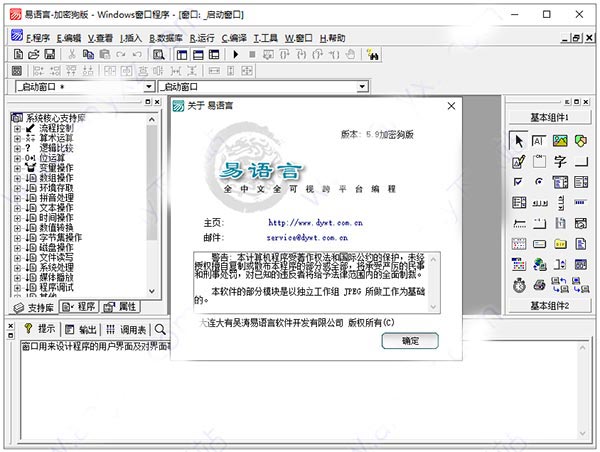Close the left support library panel
600x452 pixels.
[x=157, y=102]
